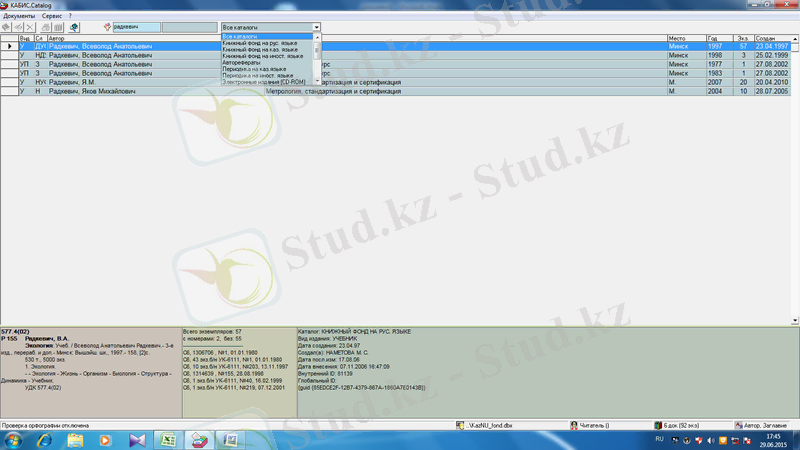This screenshot has width=800, height=450.
Task: Switch to Word from the taskbar
Action: pyautogui.click(x=230, y=440)
